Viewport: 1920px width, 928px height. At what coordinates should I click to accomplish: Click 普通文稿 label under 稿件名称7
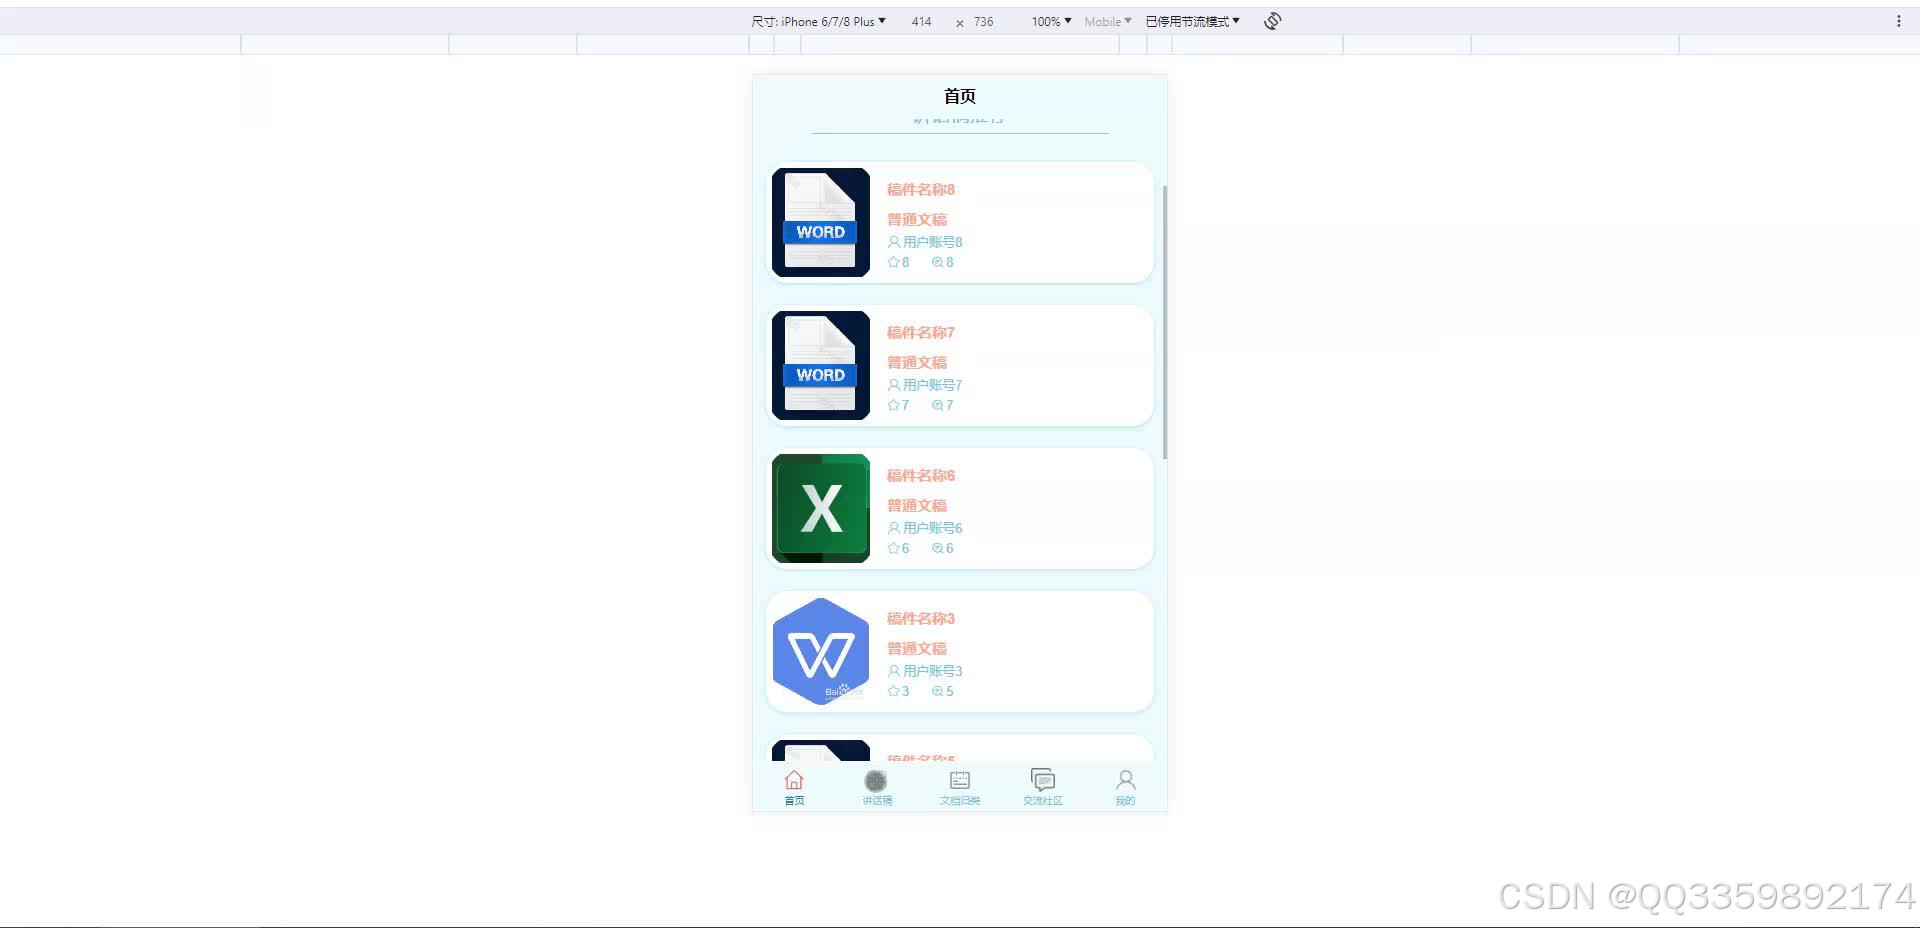[x=917, y=363]
